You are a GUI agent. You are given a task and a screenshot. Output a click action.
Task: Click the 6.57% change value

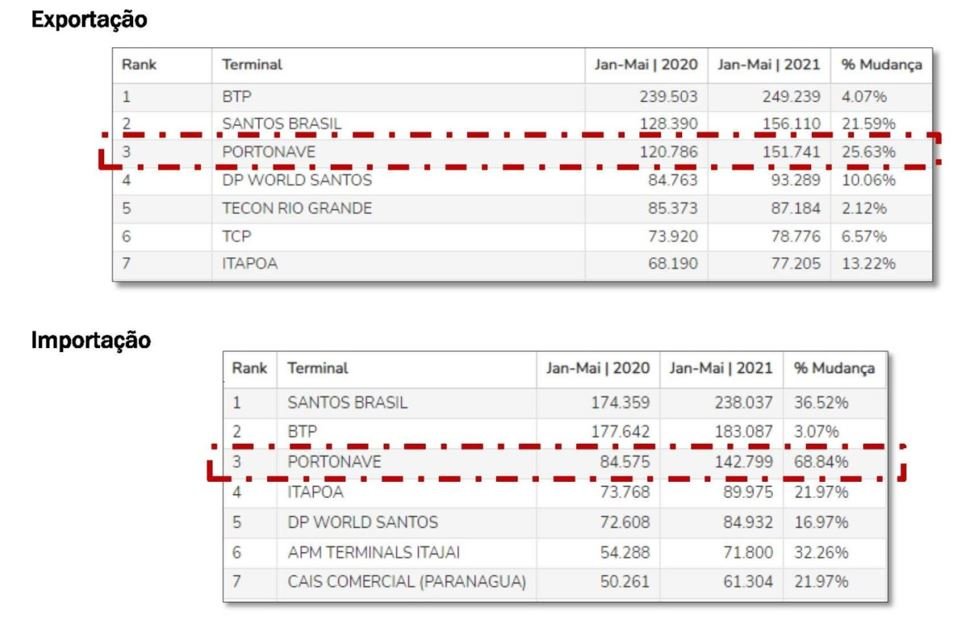[864, 236]
